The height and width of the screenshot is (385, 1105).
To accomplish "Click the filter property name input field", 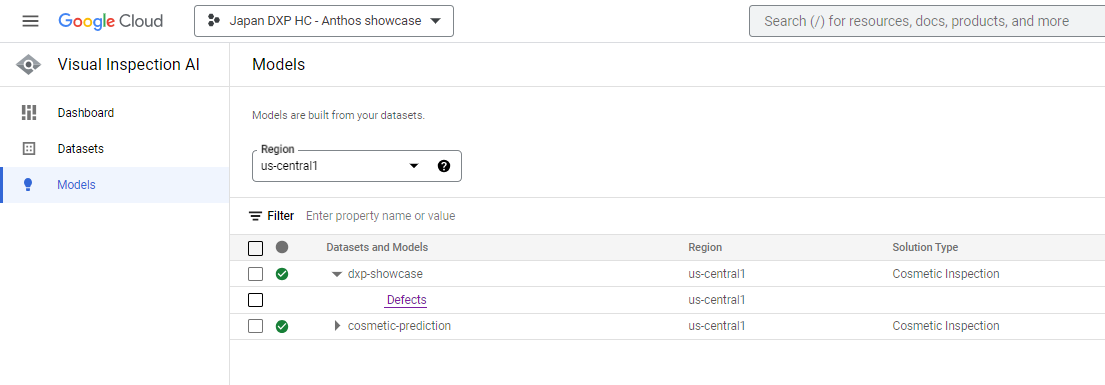I will pos(381,216).
